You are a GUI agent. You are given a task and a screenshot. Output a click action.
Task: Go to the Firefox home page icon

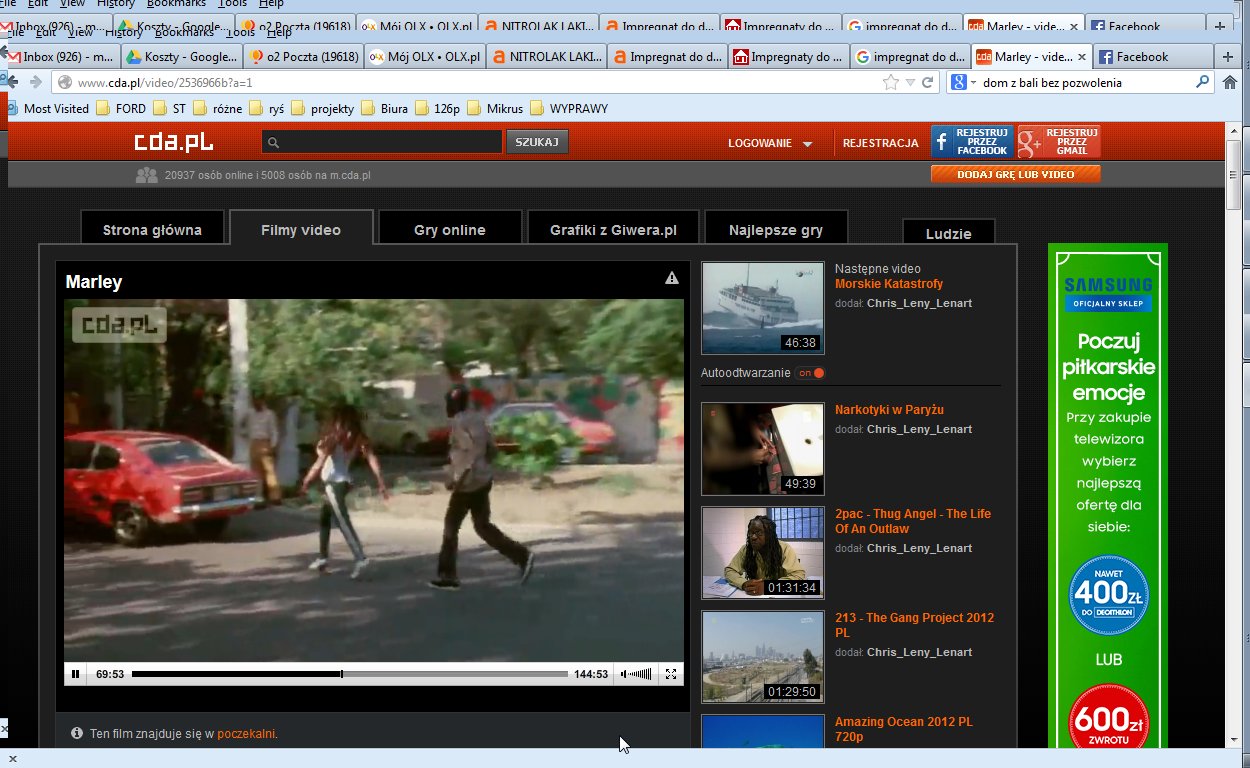point(1230,82)
